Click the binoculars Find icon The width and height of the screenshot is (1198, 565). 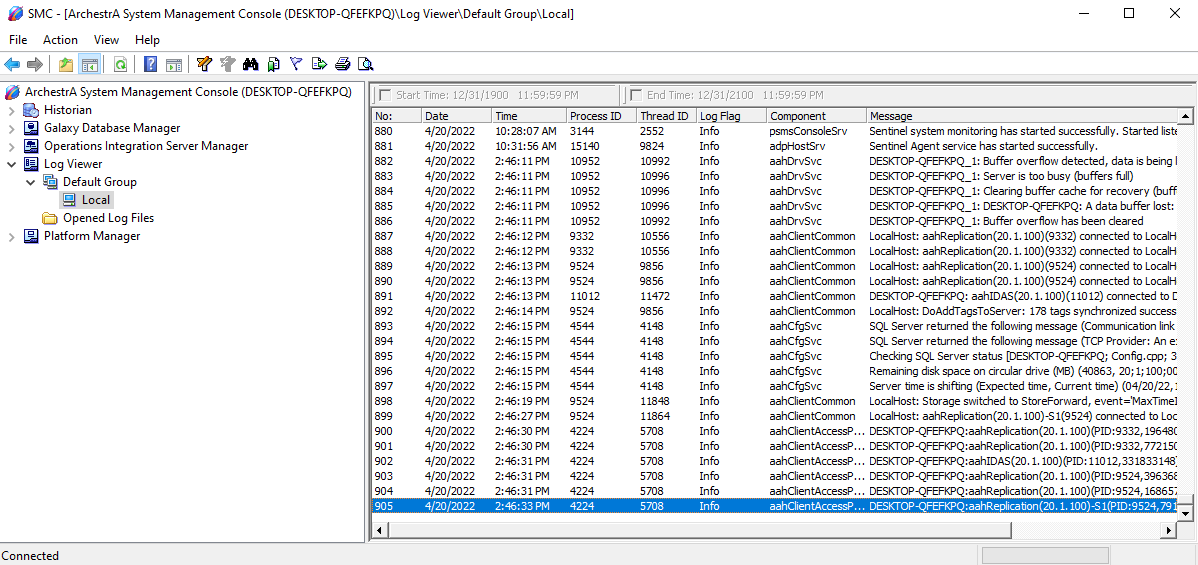(250, 64)
